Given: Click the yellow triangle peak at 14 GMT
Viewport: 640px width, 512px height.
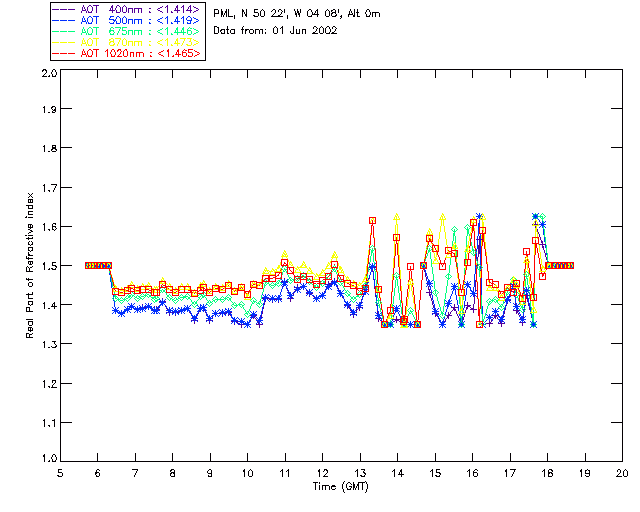Looking at the screenshot, I should click(396, 217).
